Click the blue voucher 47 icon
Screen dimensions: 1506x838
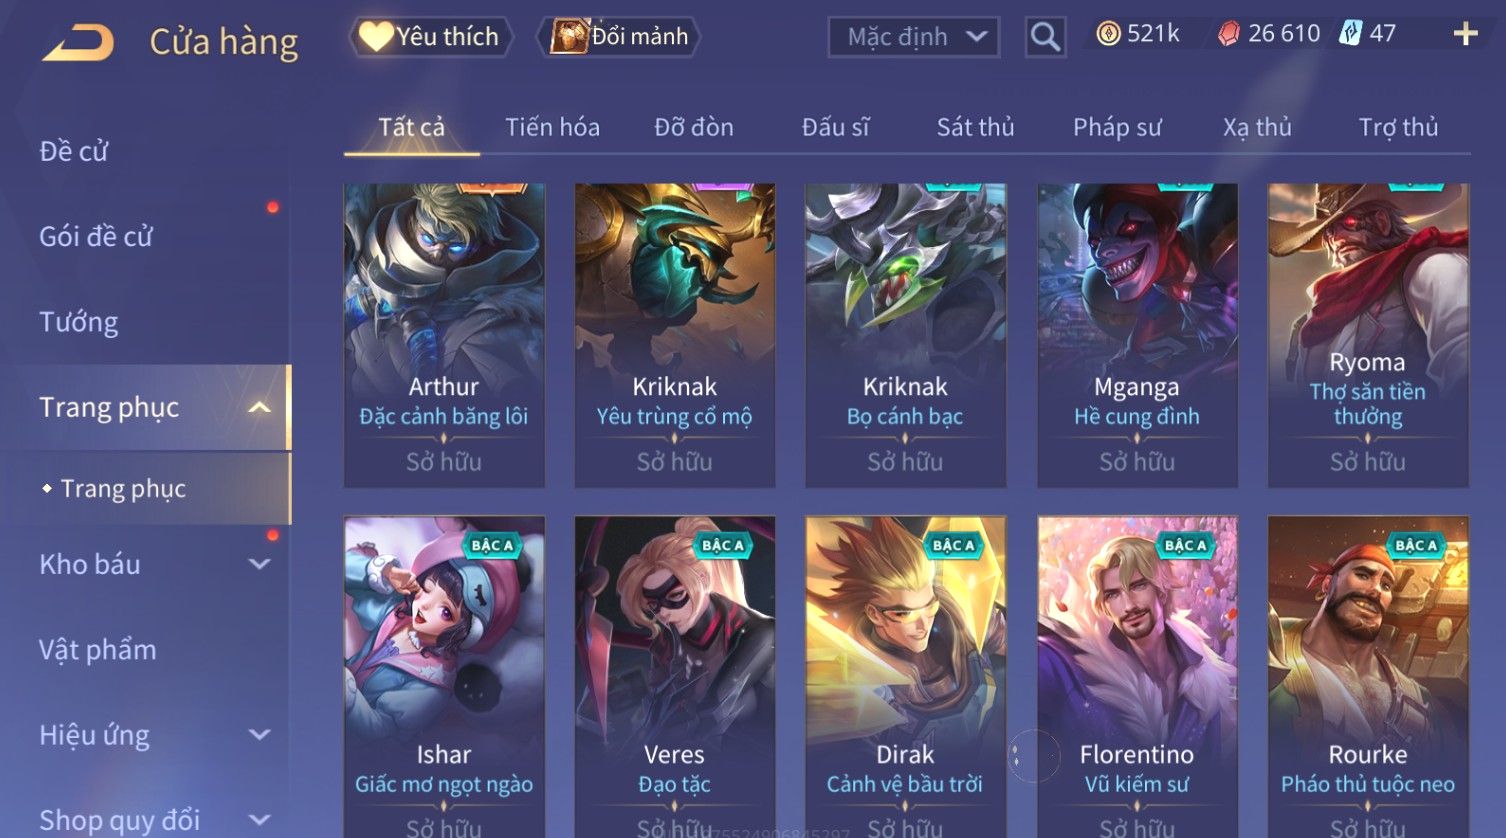click(x=1351, y=34)
